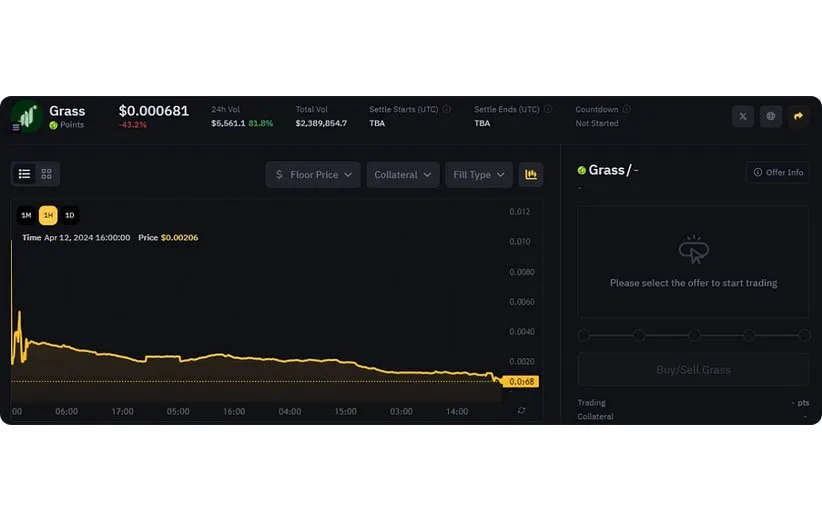Click the Offer Info button
This screenshot has height=522, width=822.
click(x=778, y=173)
